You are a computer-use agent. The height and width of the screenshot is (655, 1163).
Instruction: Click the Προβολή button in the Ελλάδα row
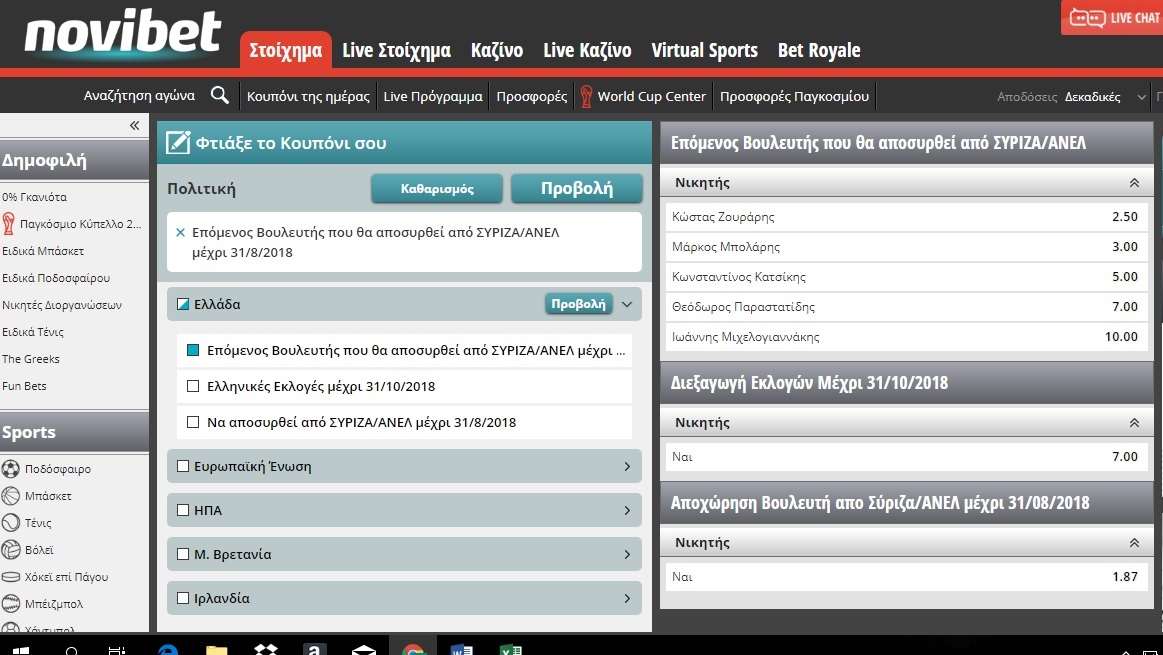coord(579,304)
